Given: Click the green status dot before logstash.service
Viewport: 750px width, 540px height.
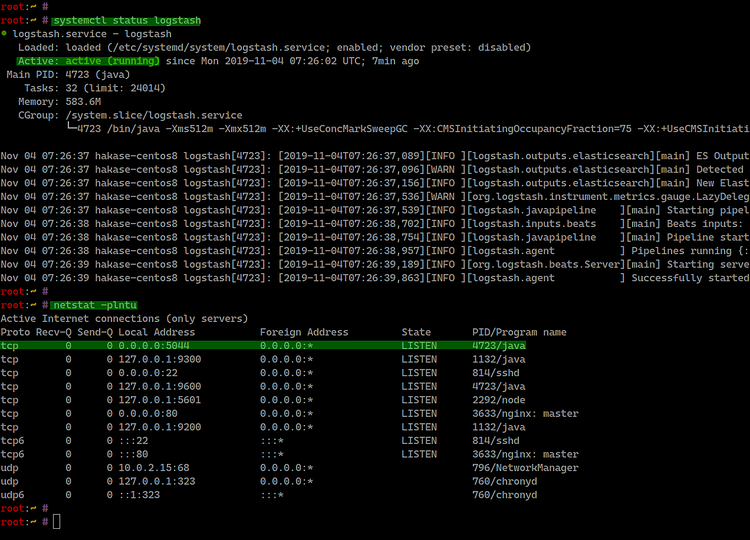Looking at the screenshot, I should (4, 33).
